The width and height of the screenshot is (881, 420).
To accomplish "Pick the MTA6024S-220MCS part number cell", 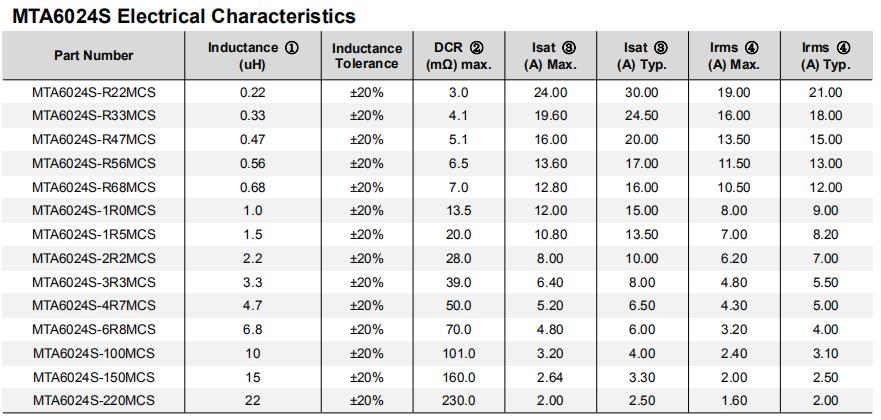I will point(94,401).
